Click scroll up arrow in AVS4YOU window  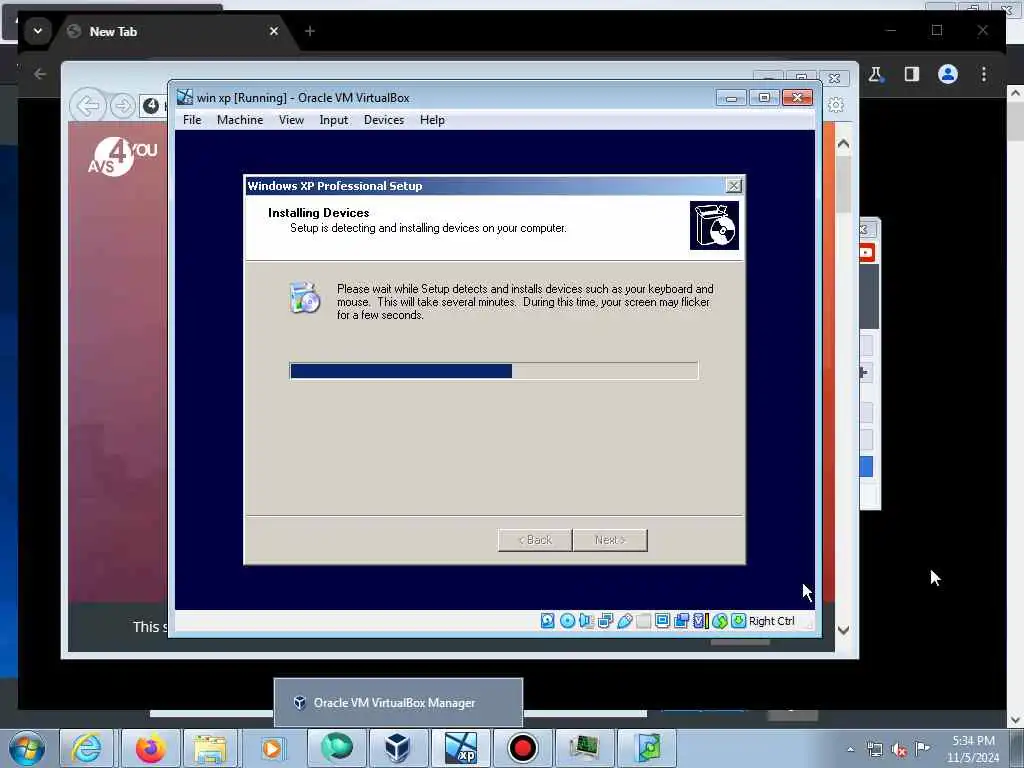[843, 144]
